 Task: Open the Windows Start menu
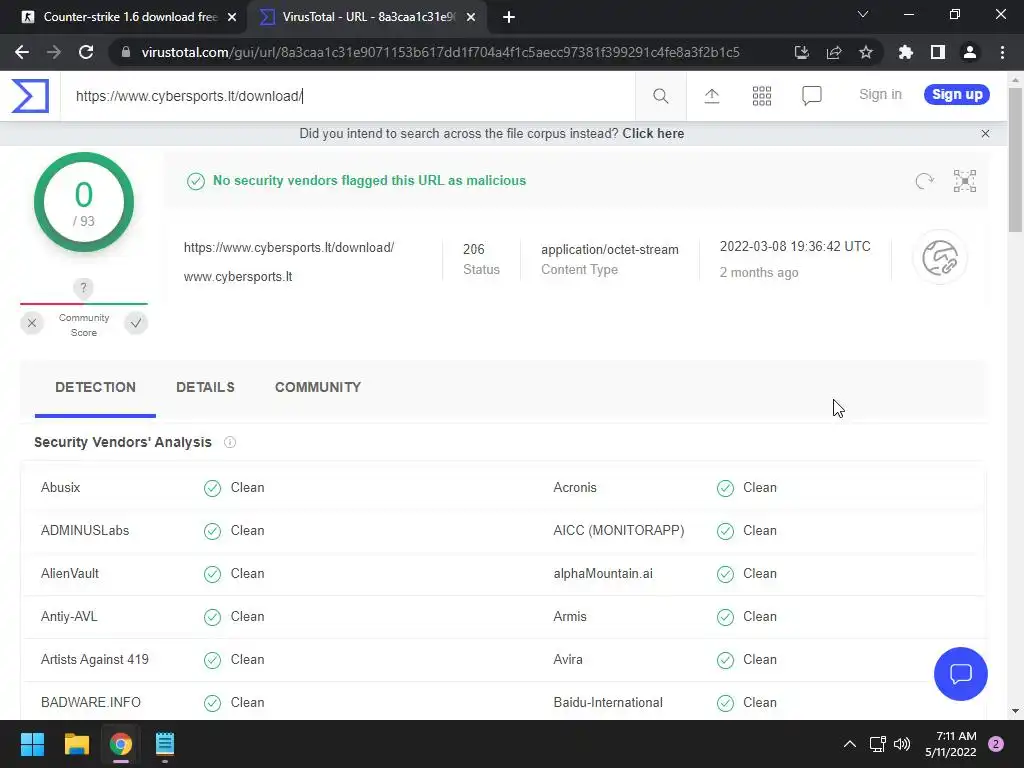point(32,744)
